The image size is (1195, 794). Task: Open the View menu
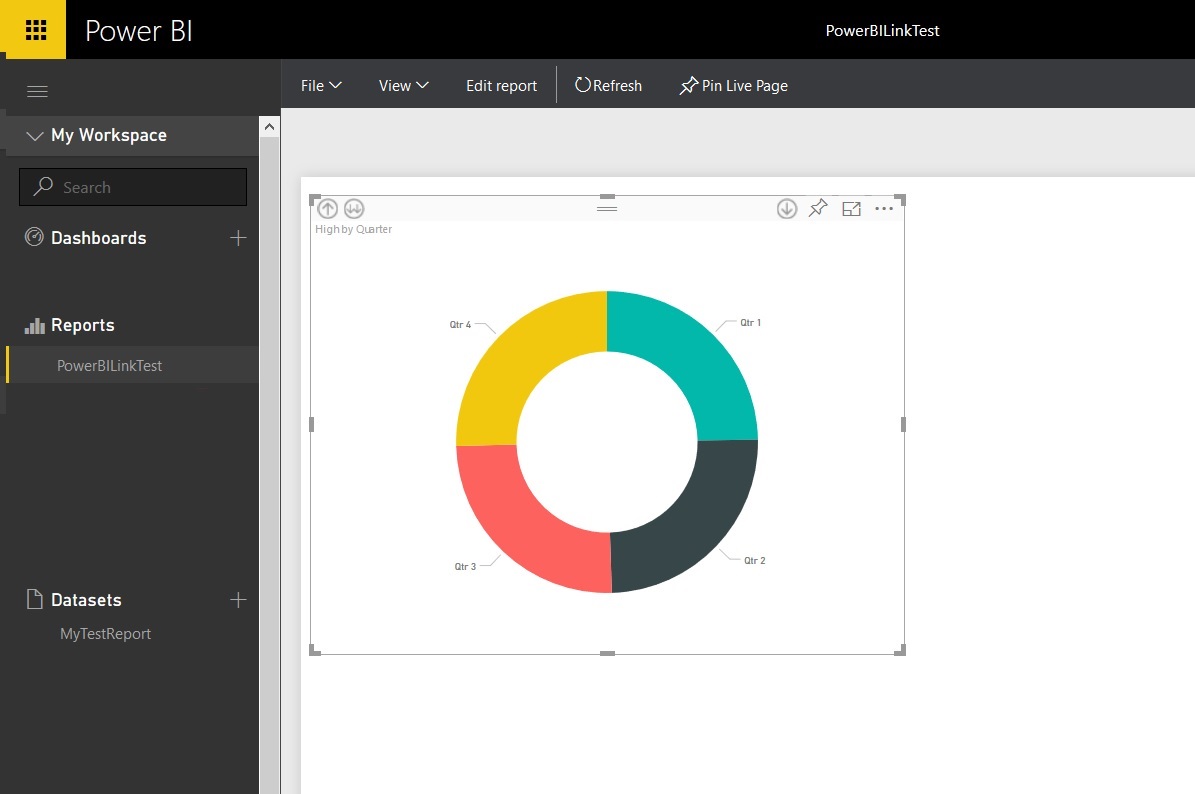[x=402, y=85]
